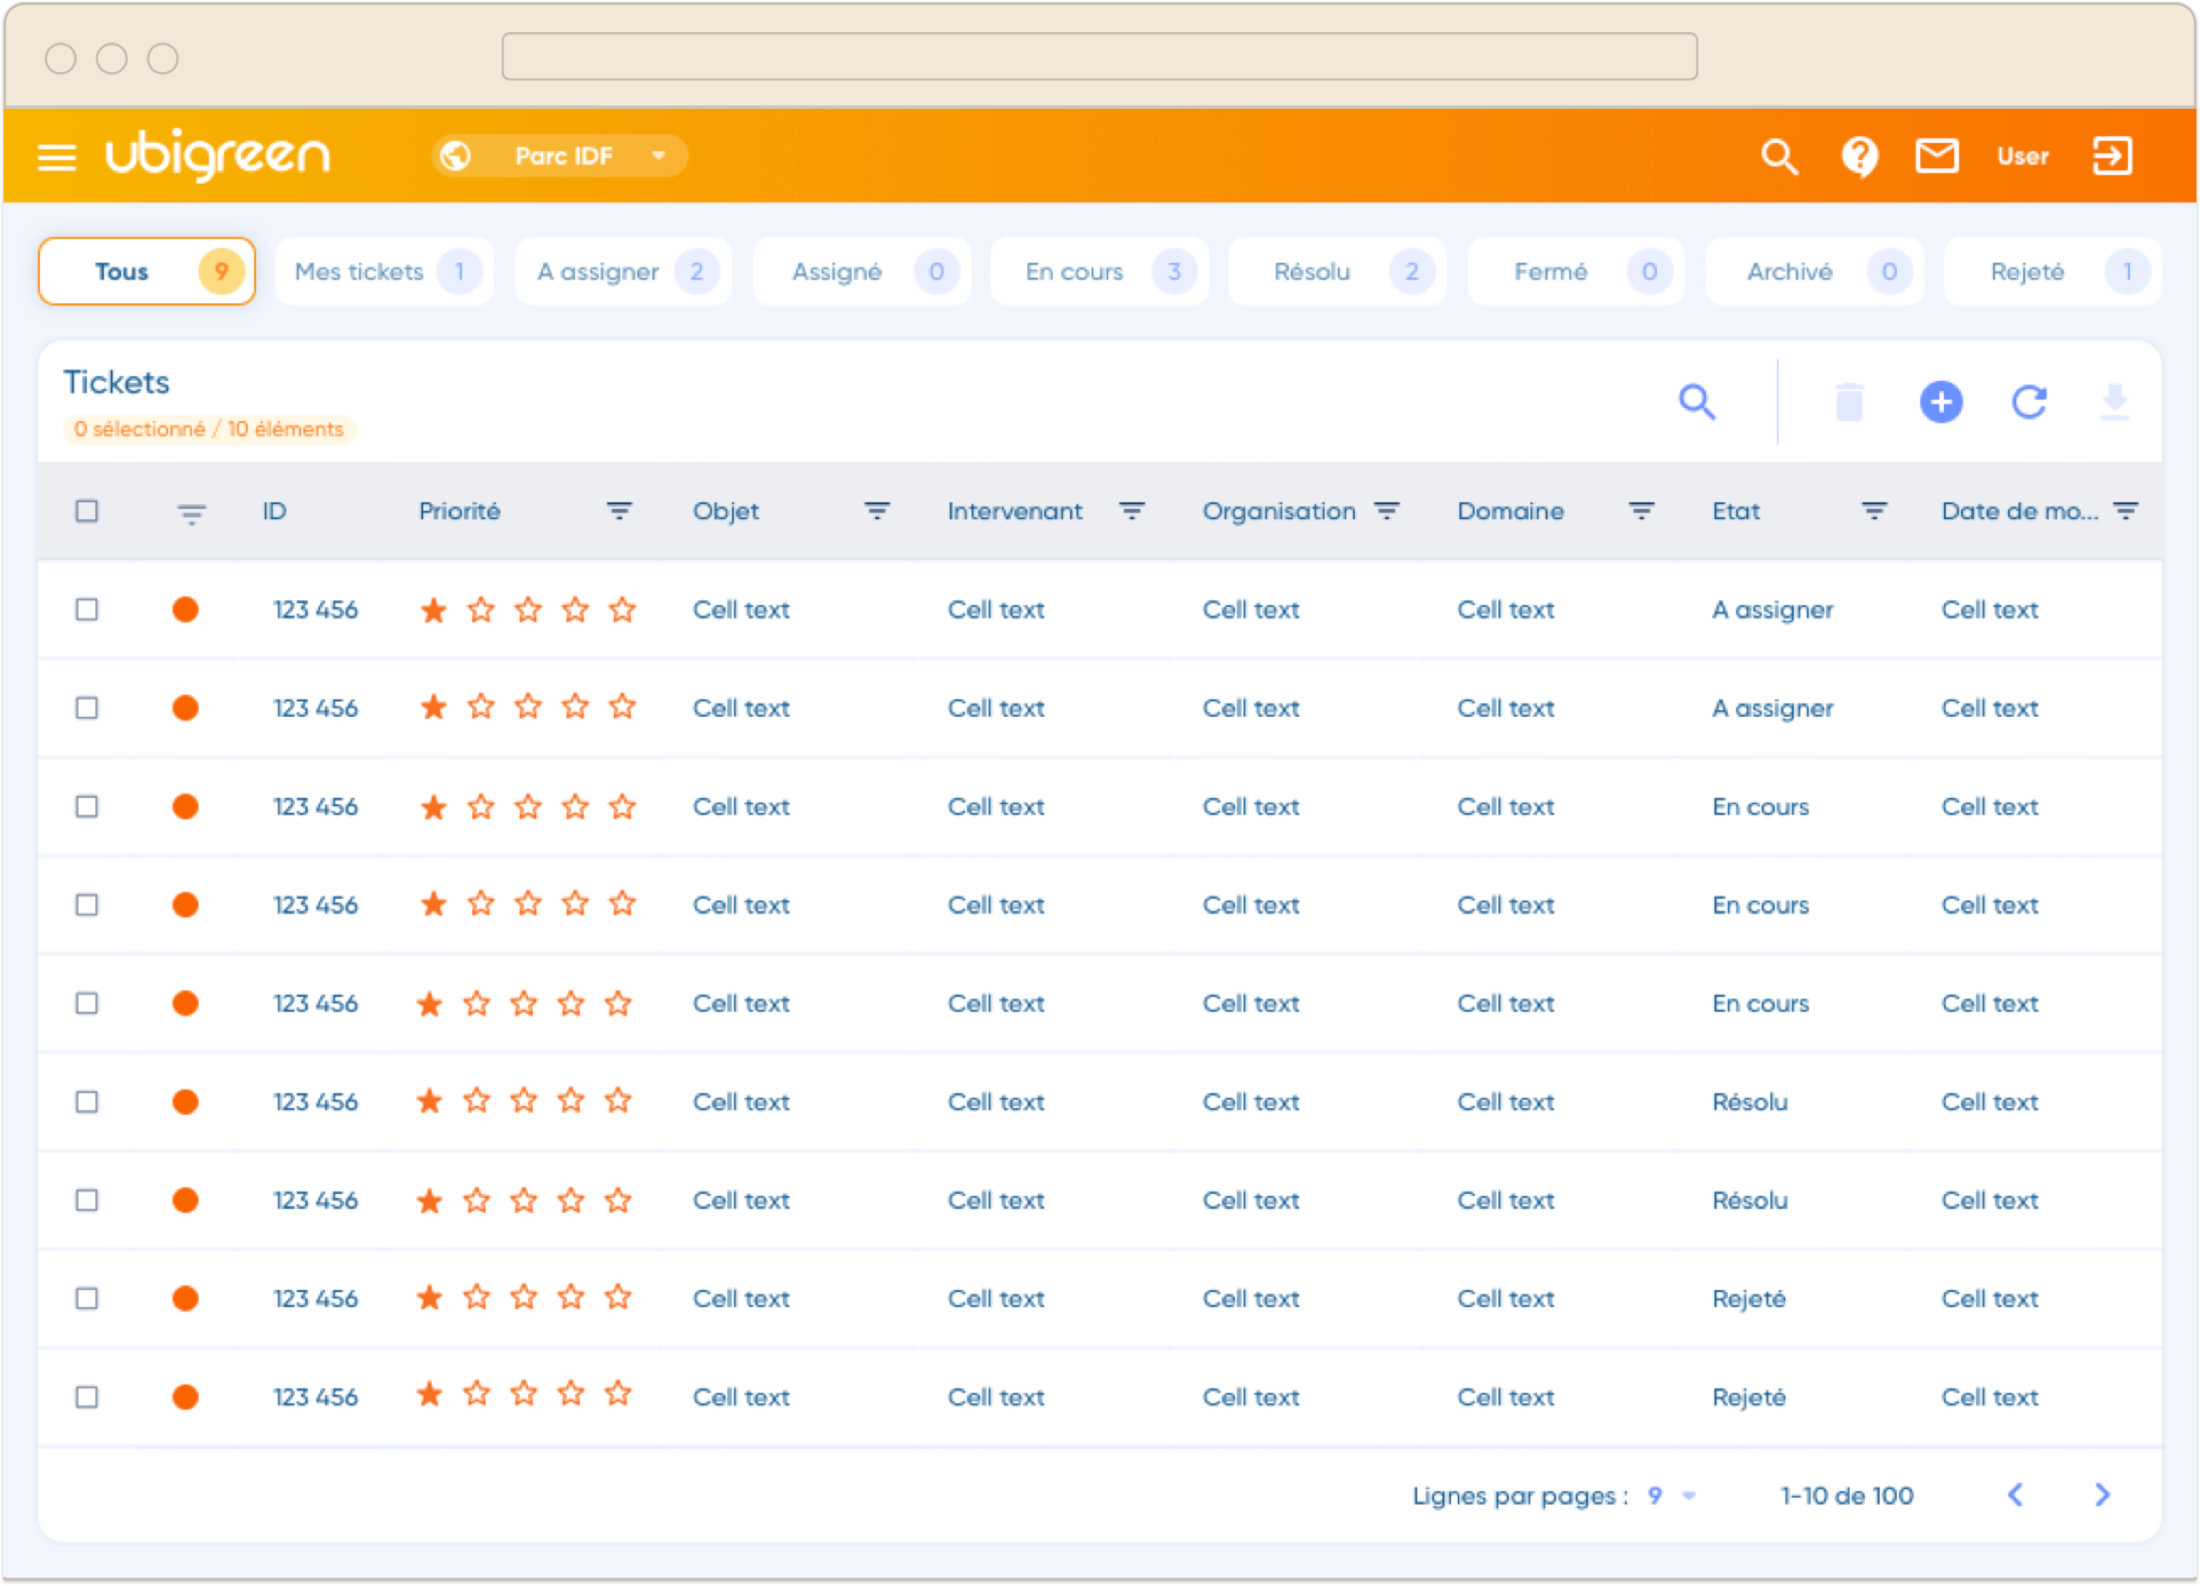Switch to the A assigner tab
The width and height of the screenshot is (2200, 1586).
623,271
